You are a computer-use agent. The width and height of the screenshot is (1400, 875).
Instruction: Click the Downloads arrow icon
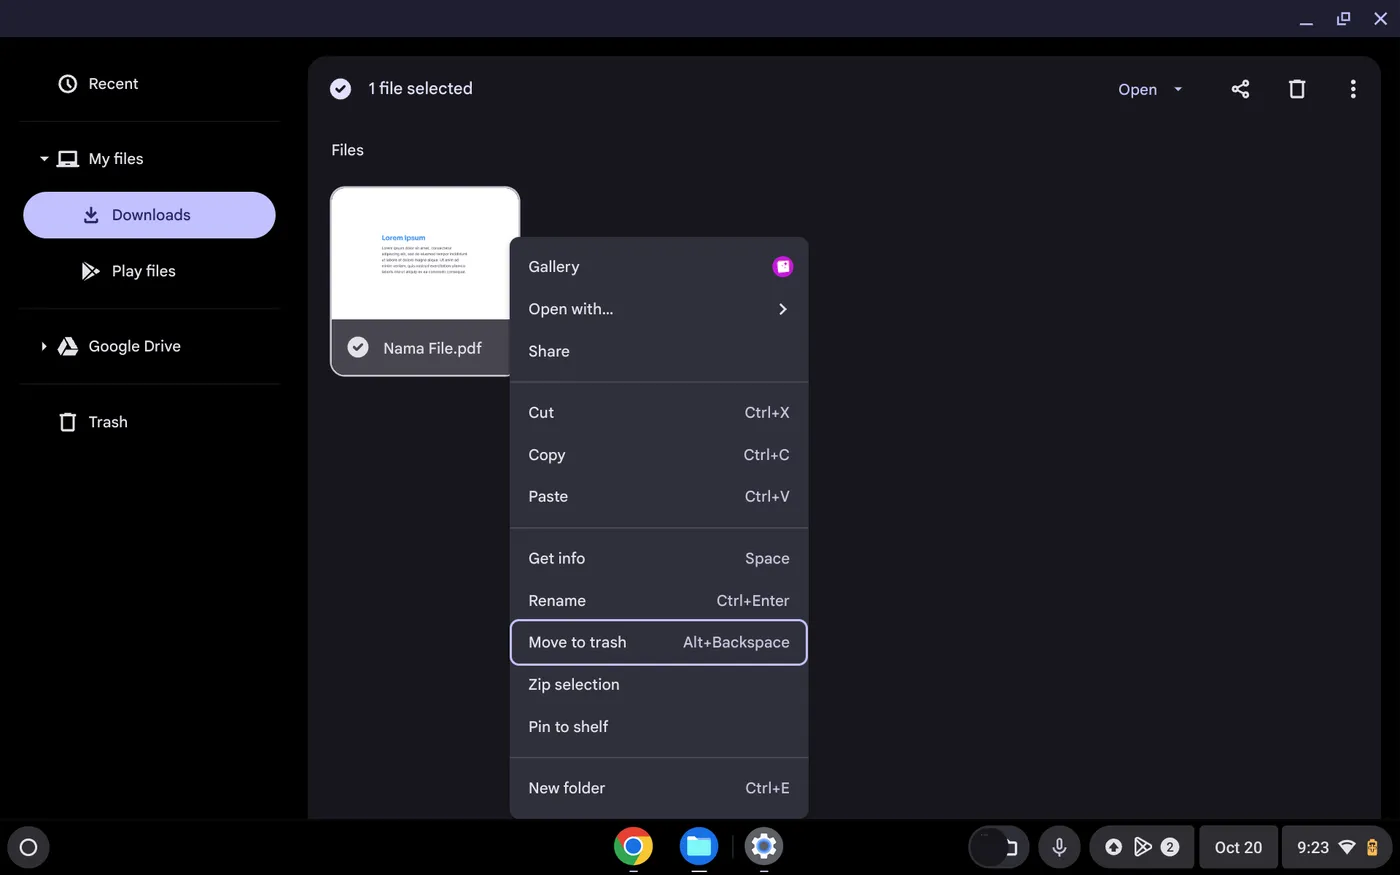(91, 215)
